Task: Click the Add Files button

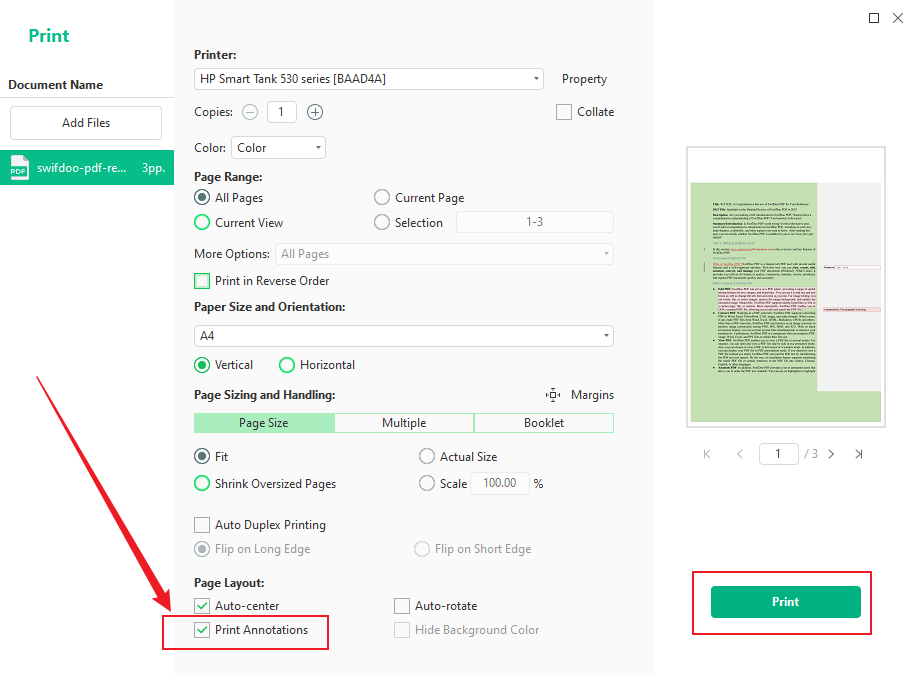Action: coord(85,122)
